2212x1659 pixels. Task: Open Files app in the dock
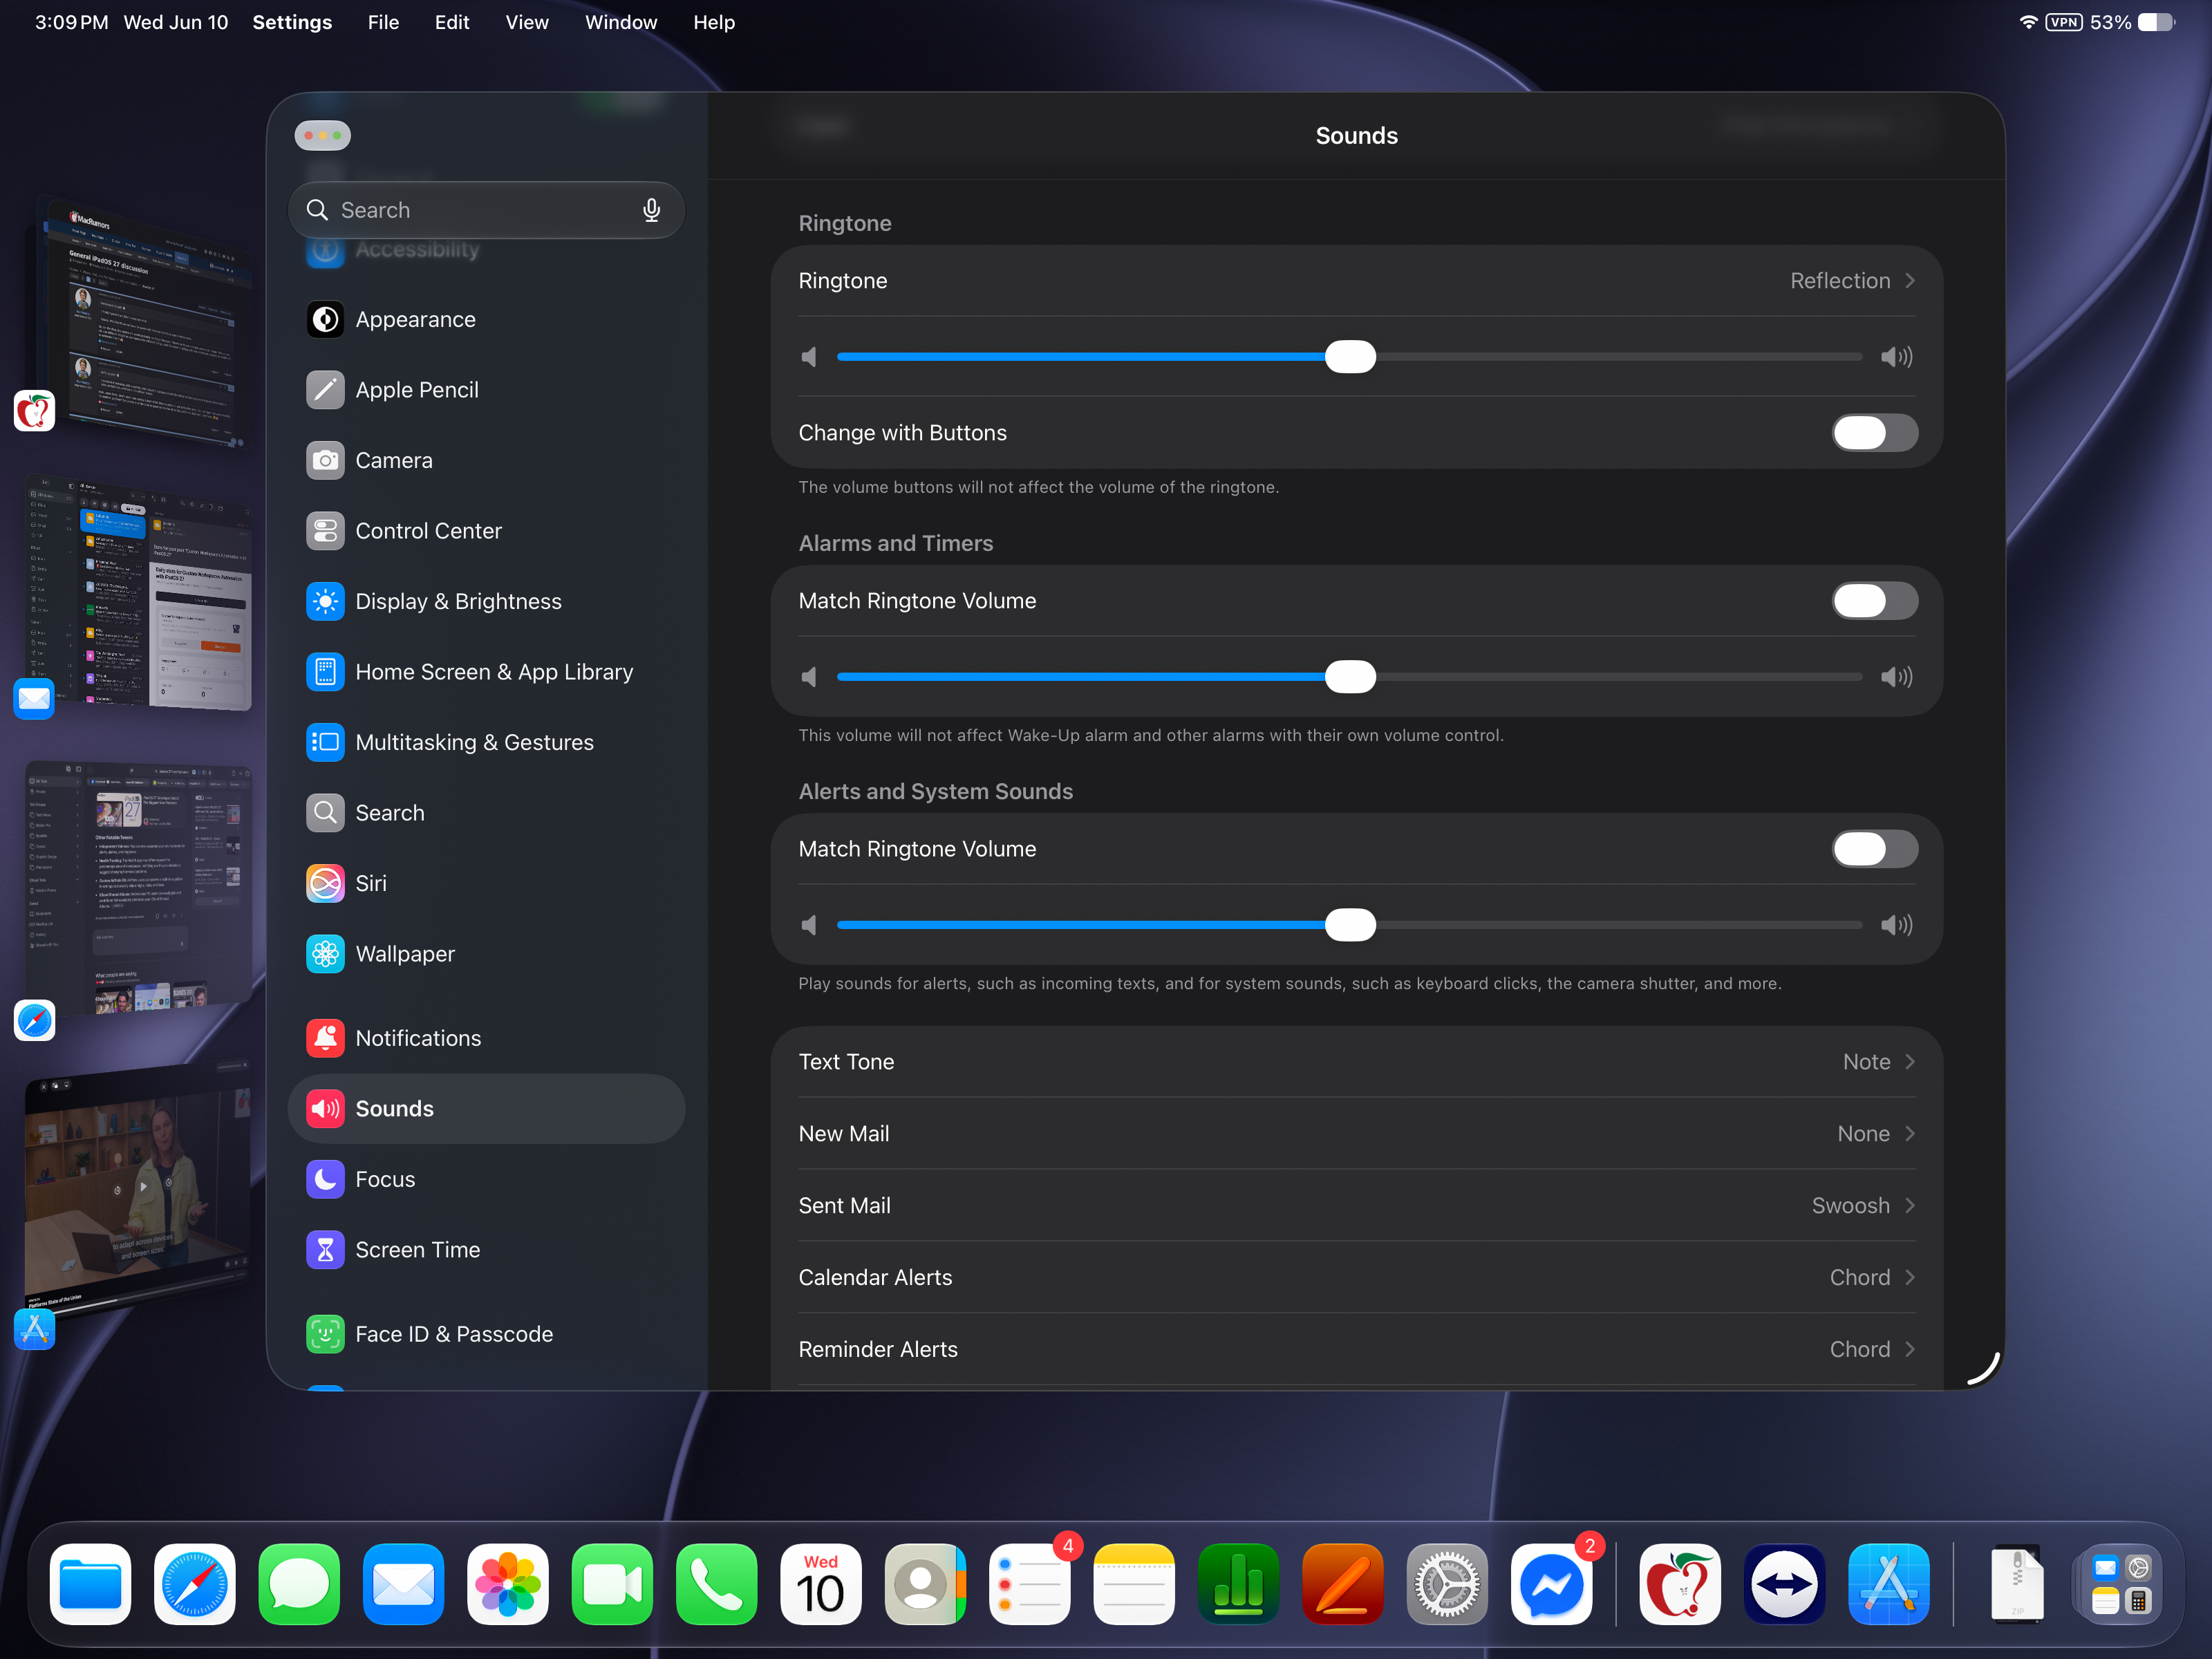(90, 1584)
